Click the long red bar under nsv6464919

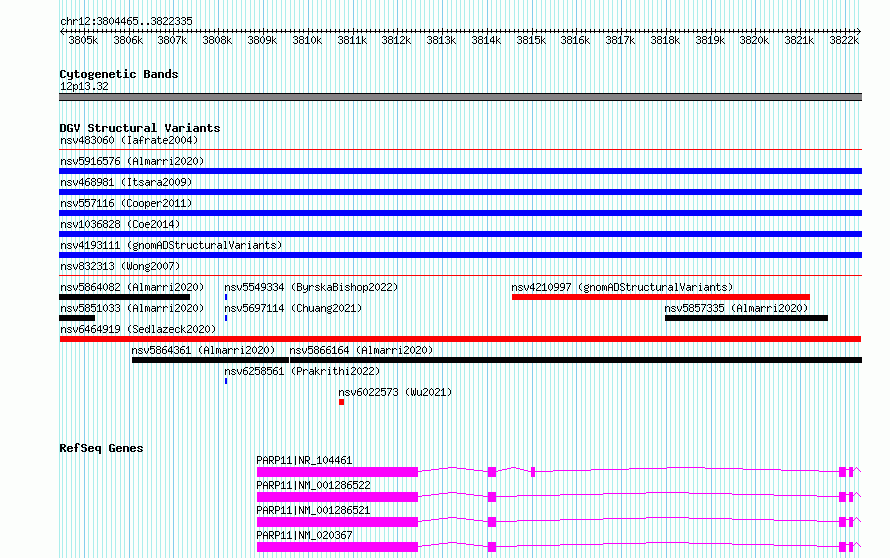click(460, 339)
